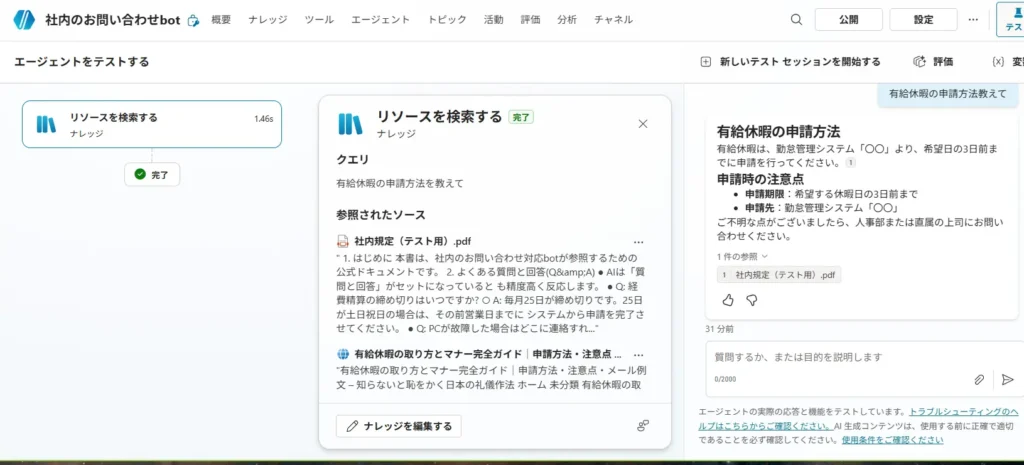Switch to the ナレッジ tab
The height and width of the screenshot is (465, 1024).
(267, 19)
